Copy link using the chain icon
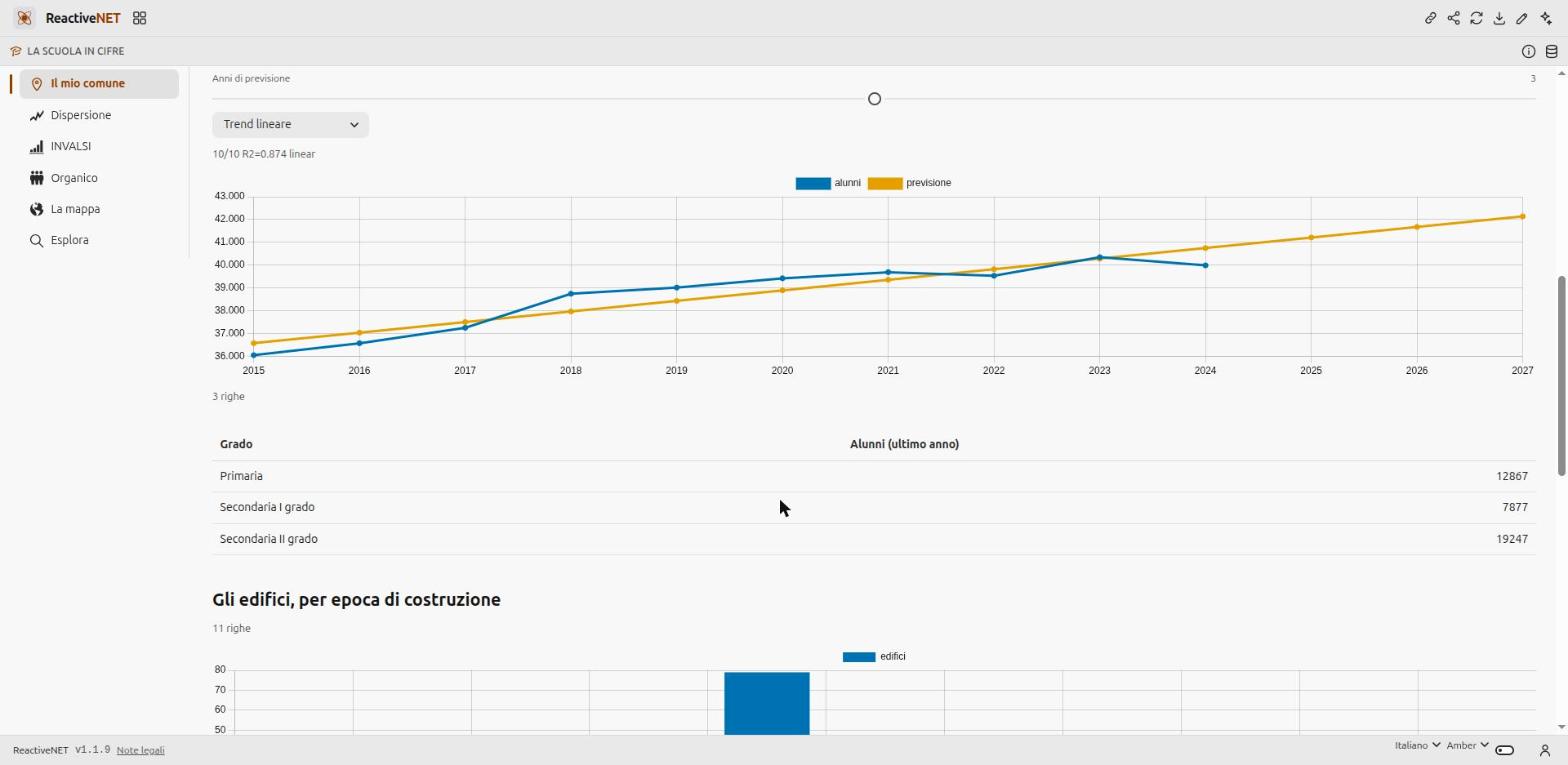 pyautogui.click(x=1430, y=18)
